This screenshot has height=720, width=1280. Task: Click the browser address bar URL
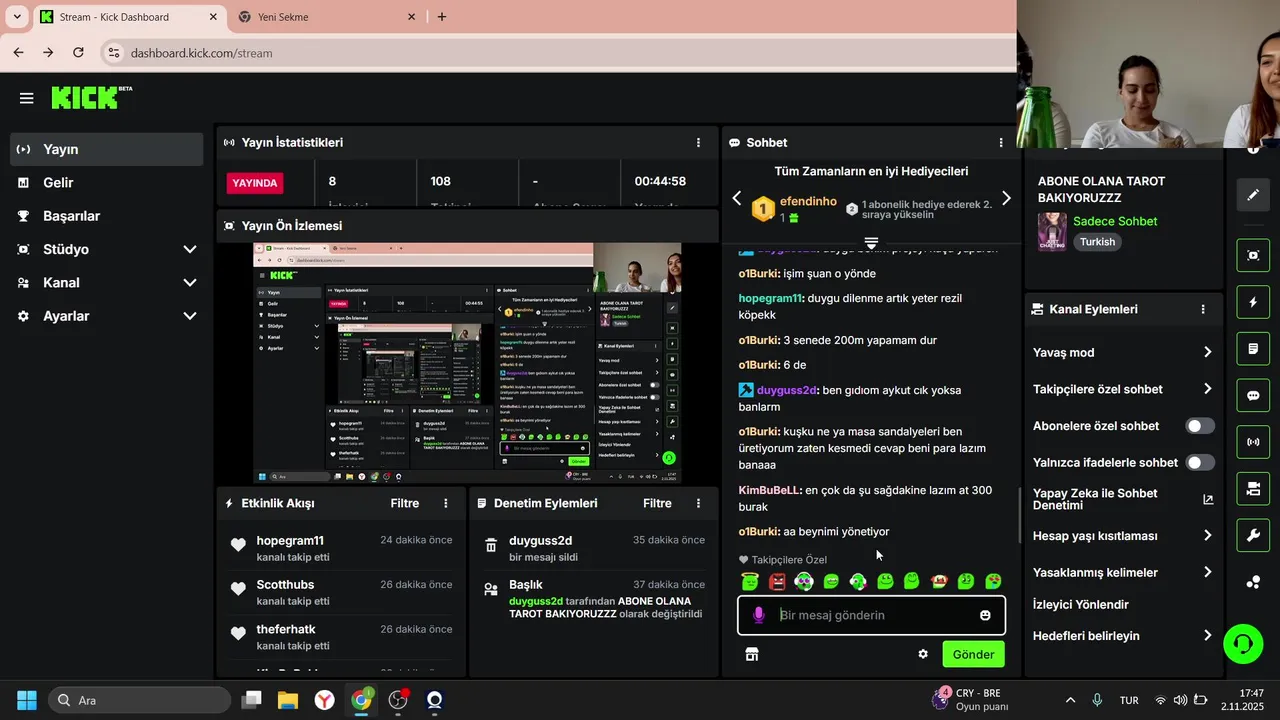(201, 53)
